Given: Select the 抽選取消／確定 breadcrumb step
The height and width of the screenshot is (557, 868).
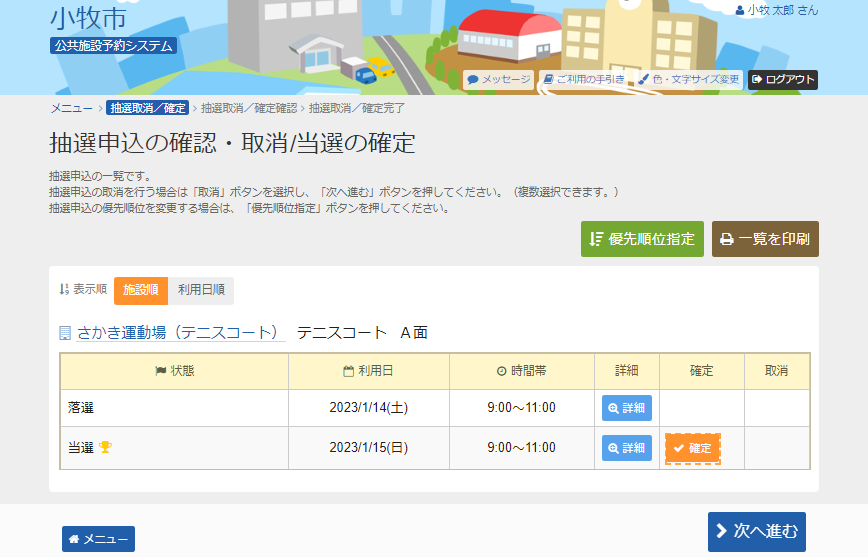Looking at the screenshot, I should click(148, 108).
